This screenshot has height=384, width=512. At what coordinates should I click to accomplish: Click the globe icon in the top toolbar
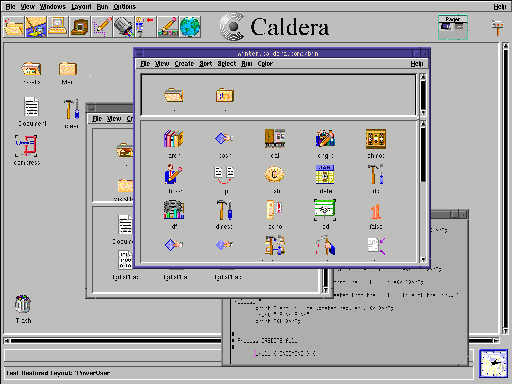coord(190,26)
